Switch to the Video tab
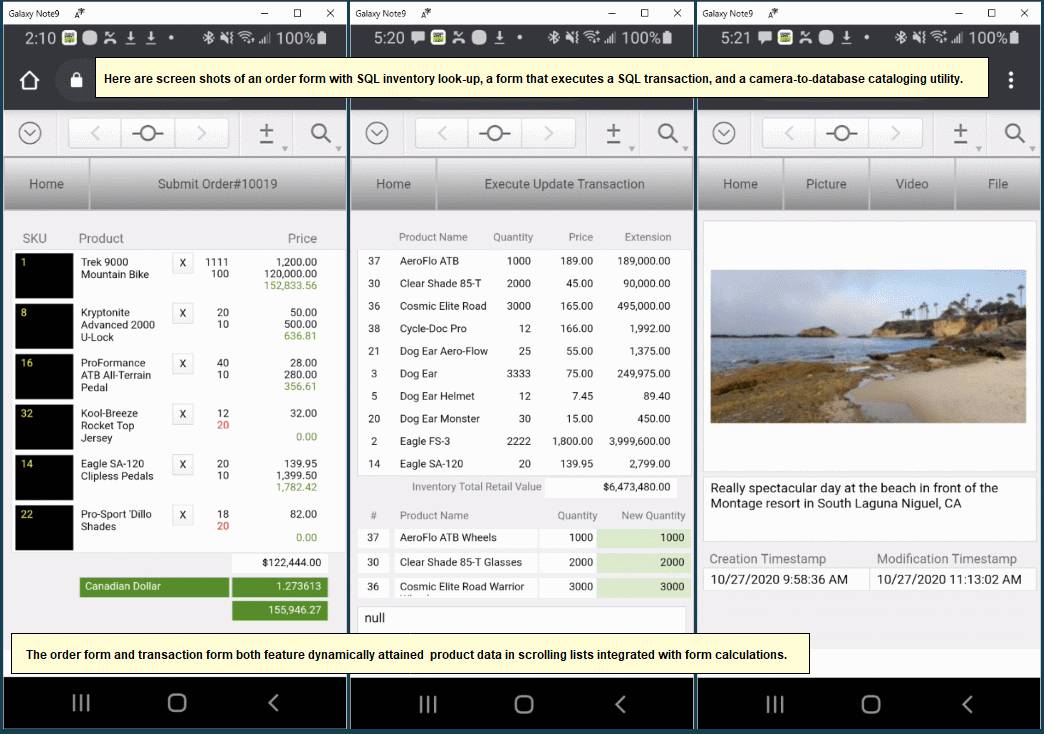The image size is (1044, 734). (x=911, y=184)
